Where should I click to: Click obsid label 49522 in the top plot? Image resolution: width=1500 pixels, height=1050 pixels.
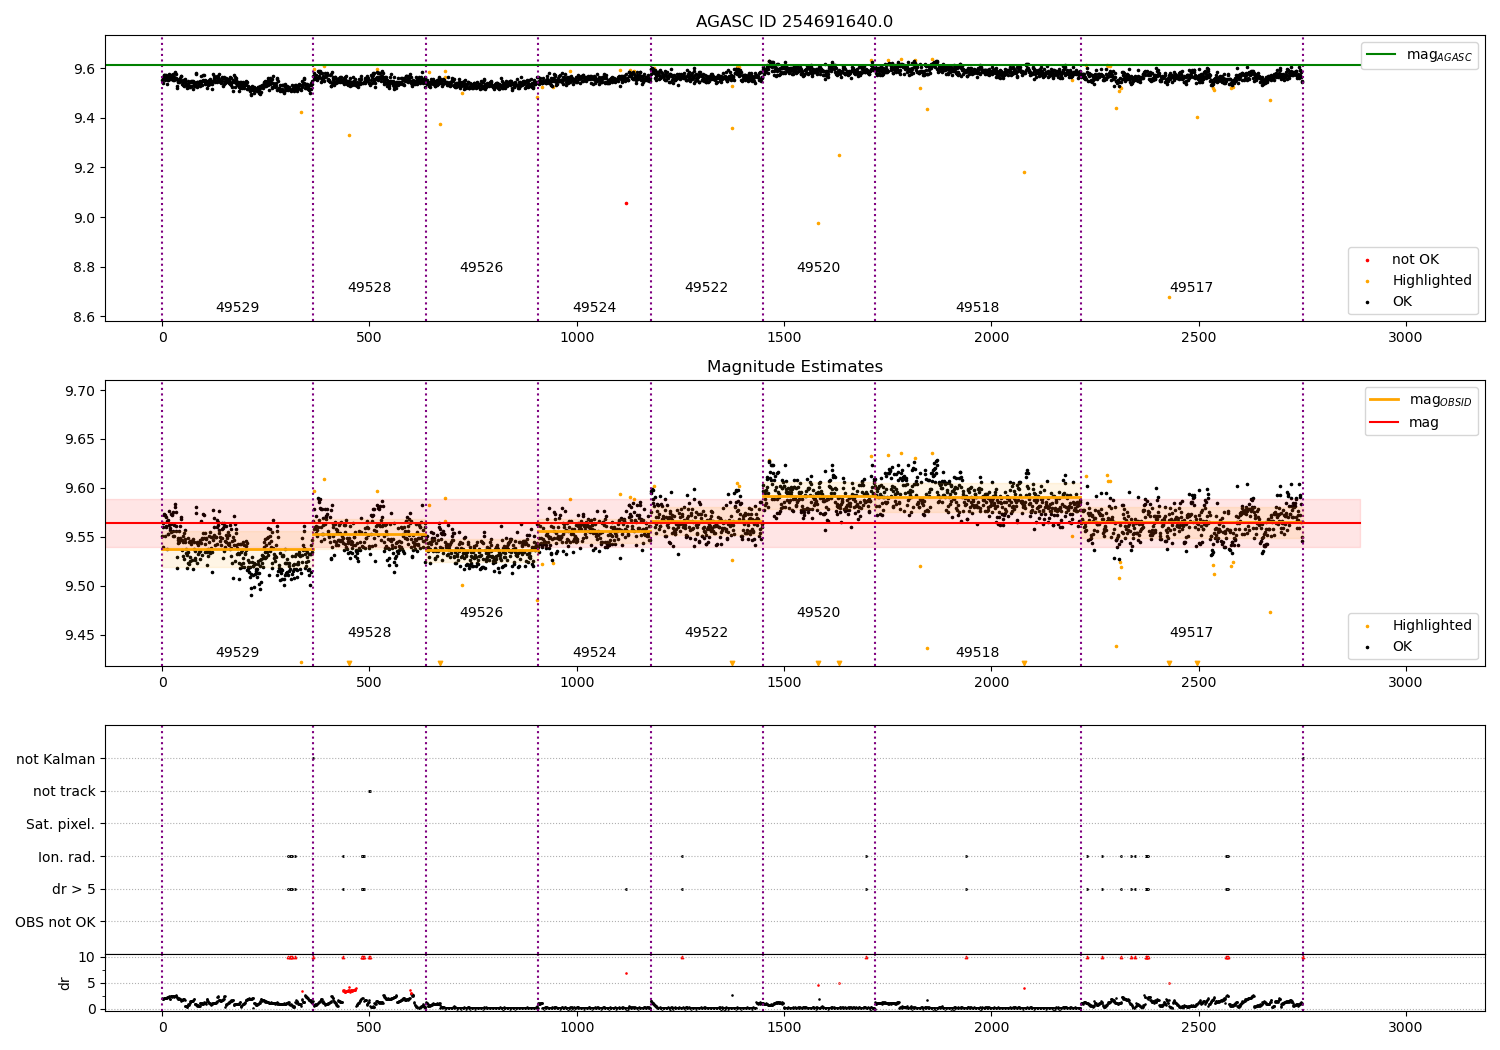click(706, 287)
